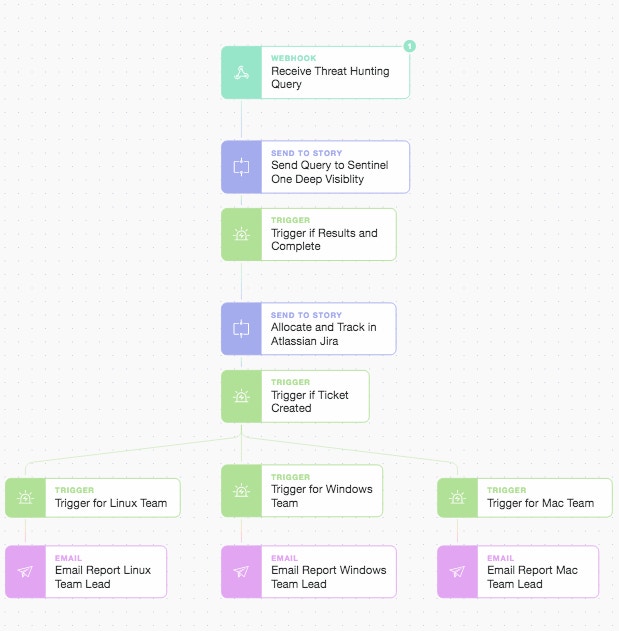Click the send-to-story icon for Sentinel One query
This screenshot has width=619, height=631.
click(241, 167)
